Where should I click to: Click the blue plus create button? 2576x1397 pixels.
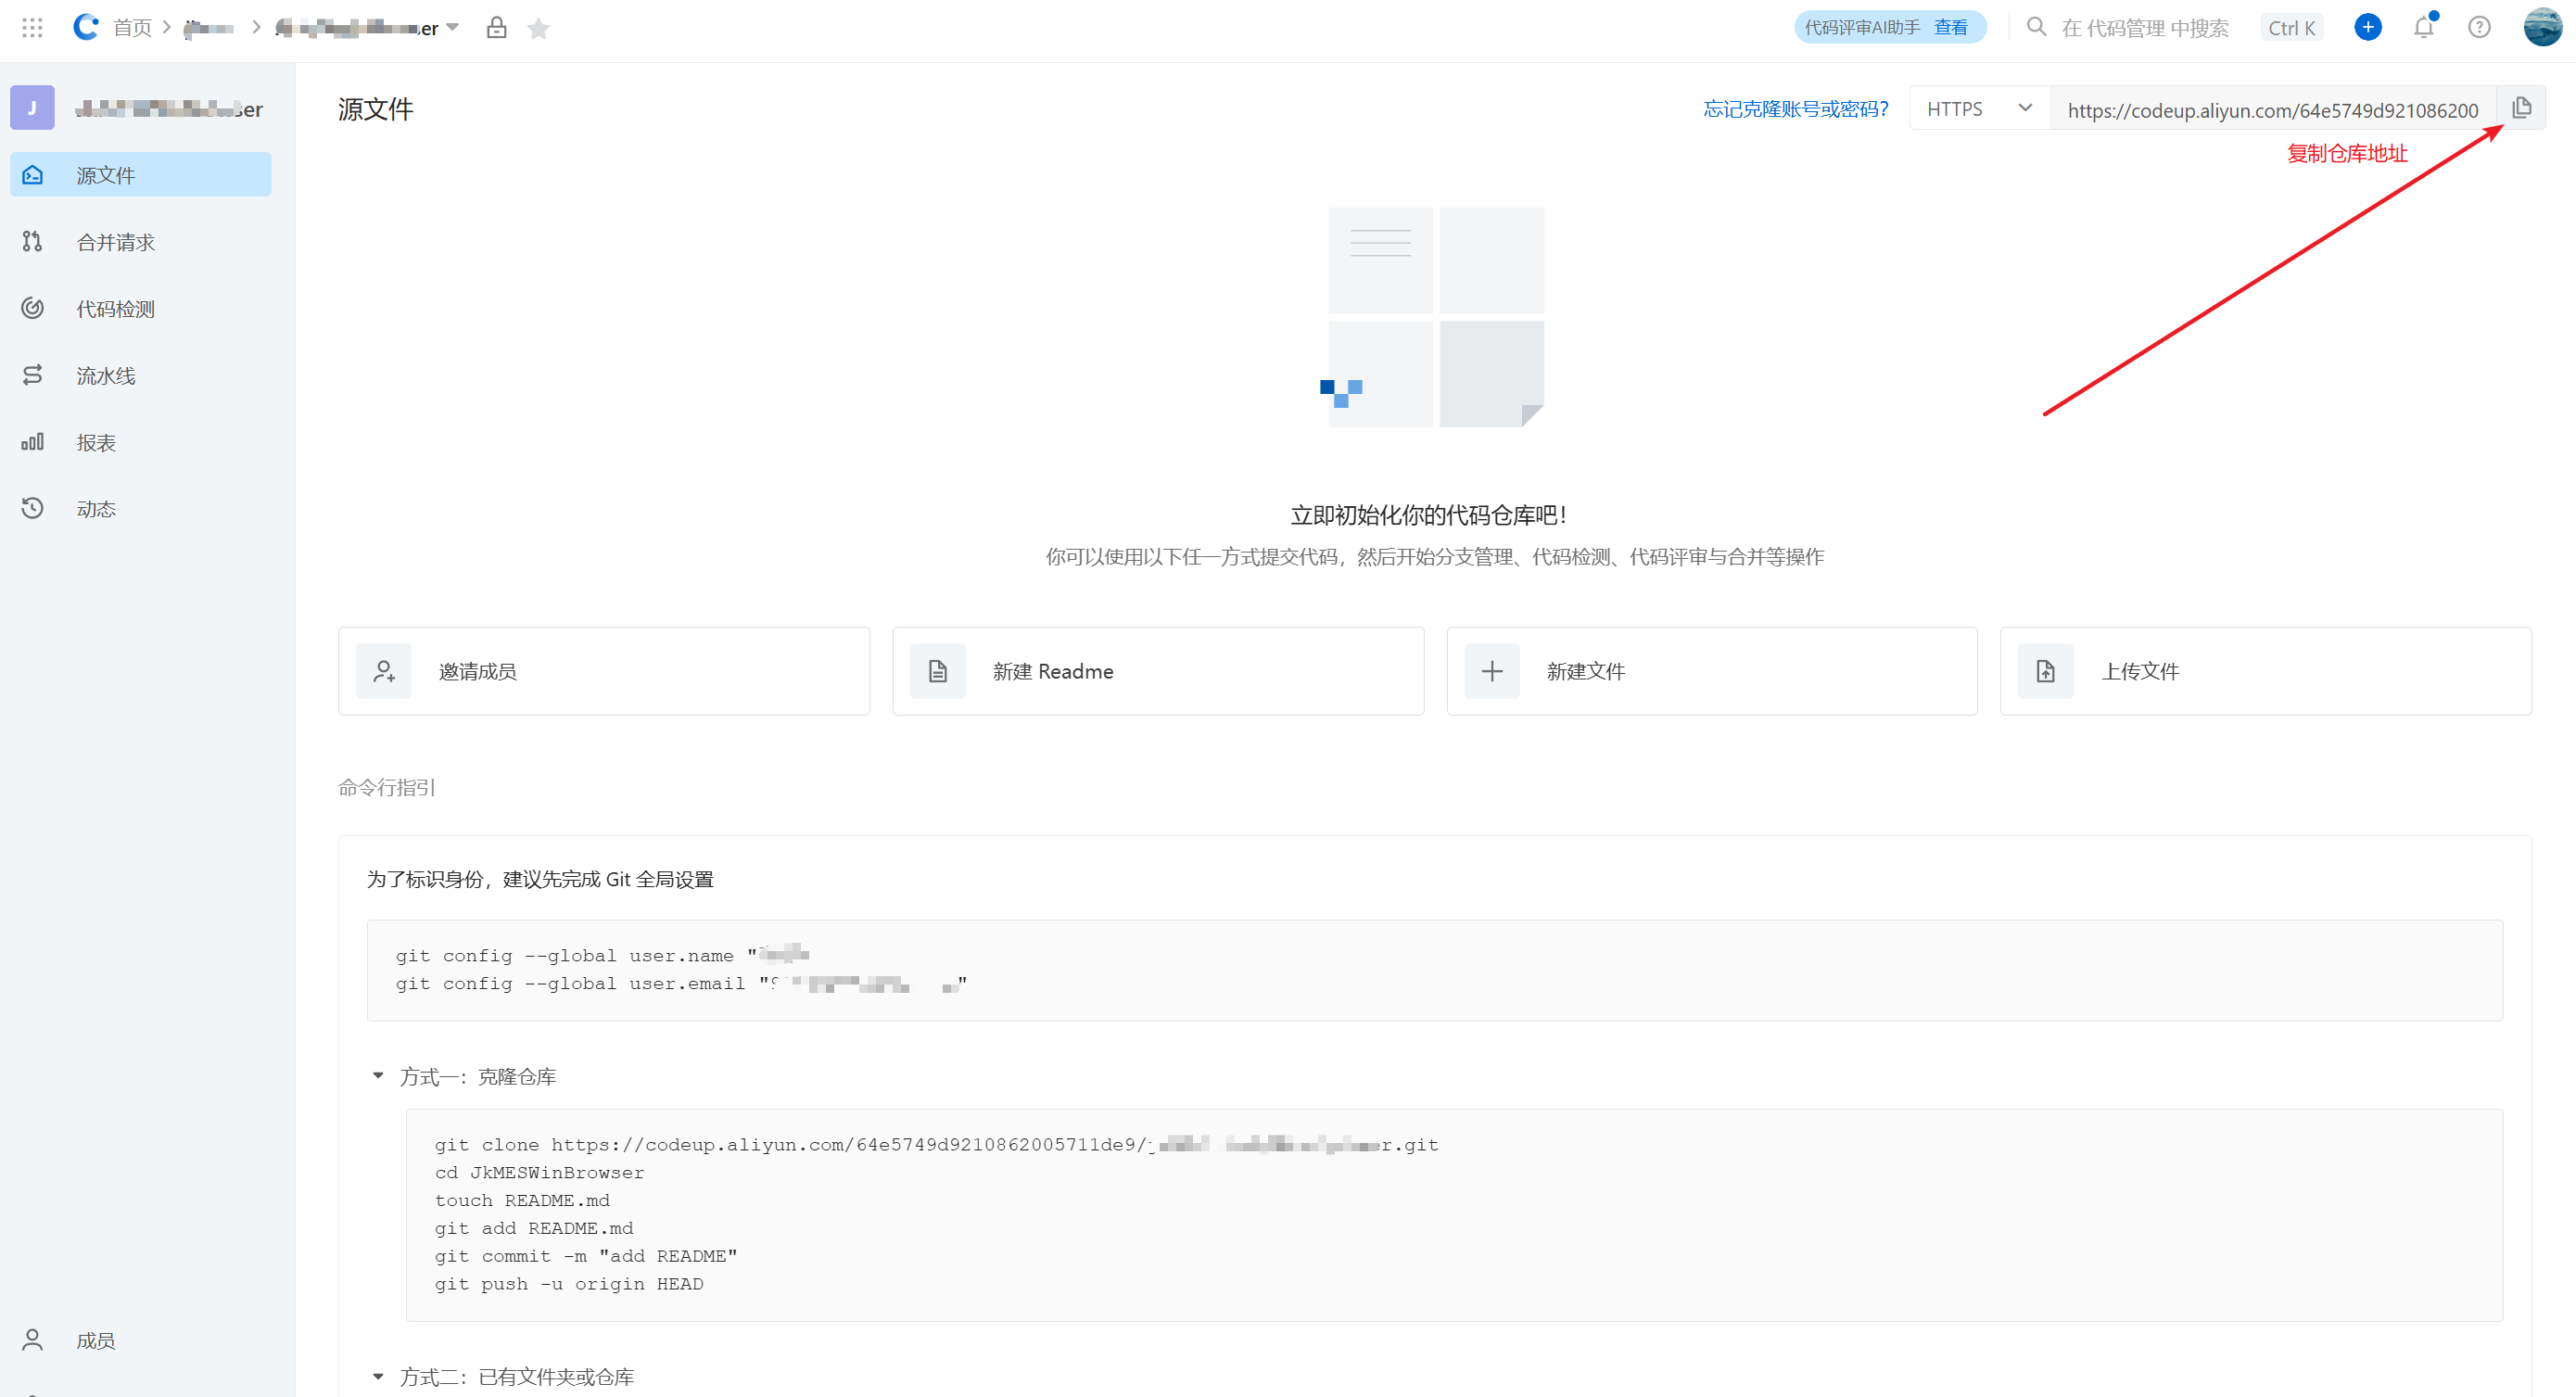[x=2367, y=28]
